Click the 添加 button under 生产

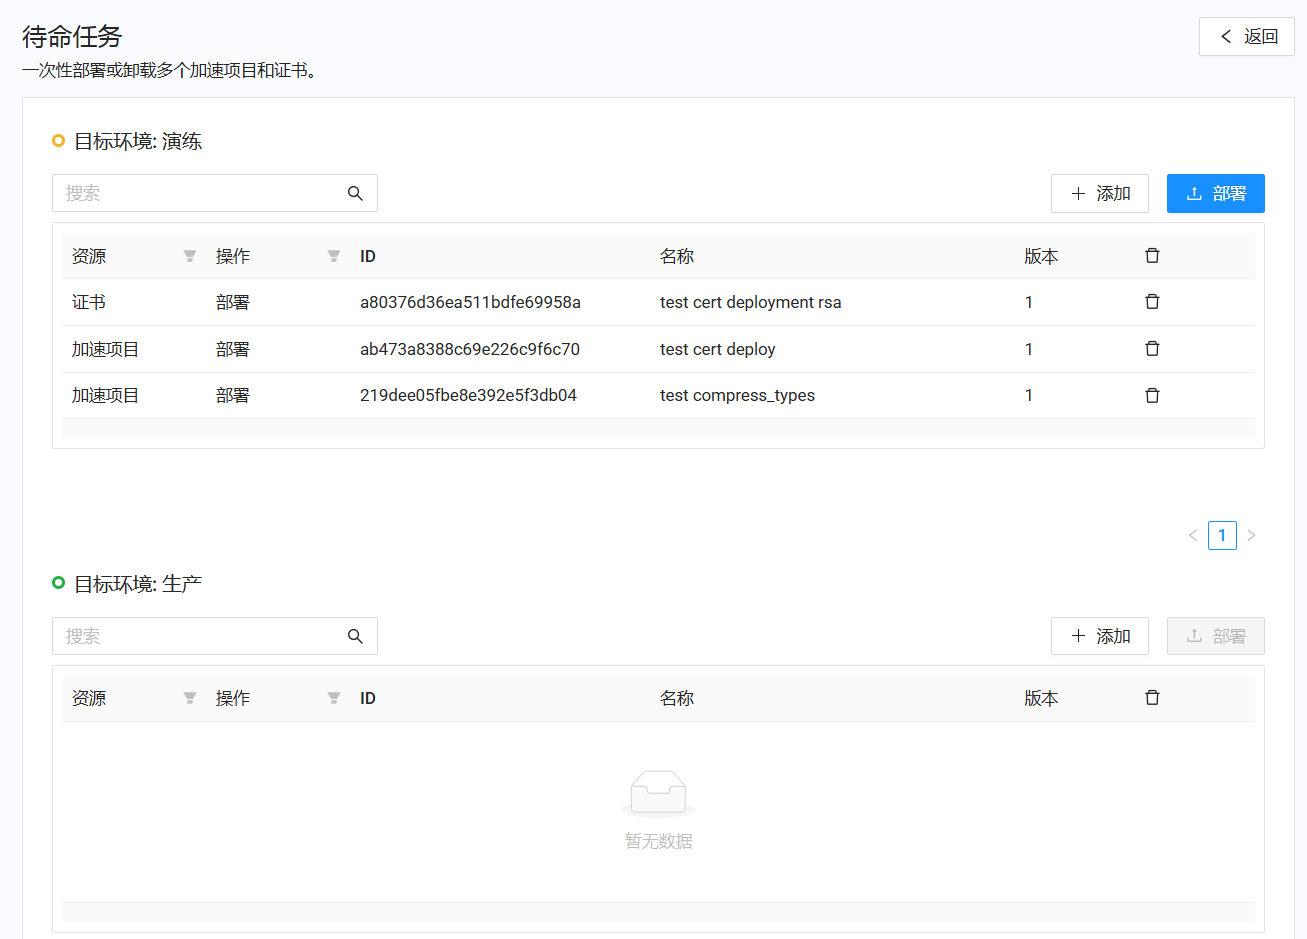pyautogui.click(x=1100, y=636)
